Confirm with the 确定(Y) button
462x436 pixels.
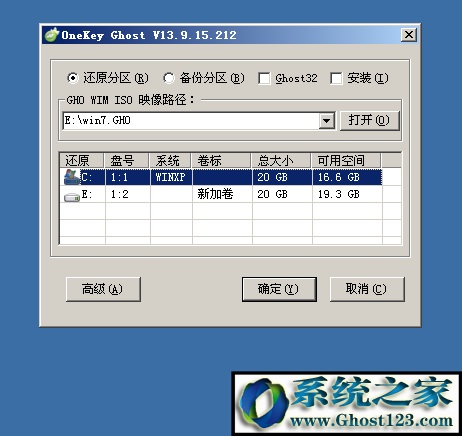(x=279, y=289)
